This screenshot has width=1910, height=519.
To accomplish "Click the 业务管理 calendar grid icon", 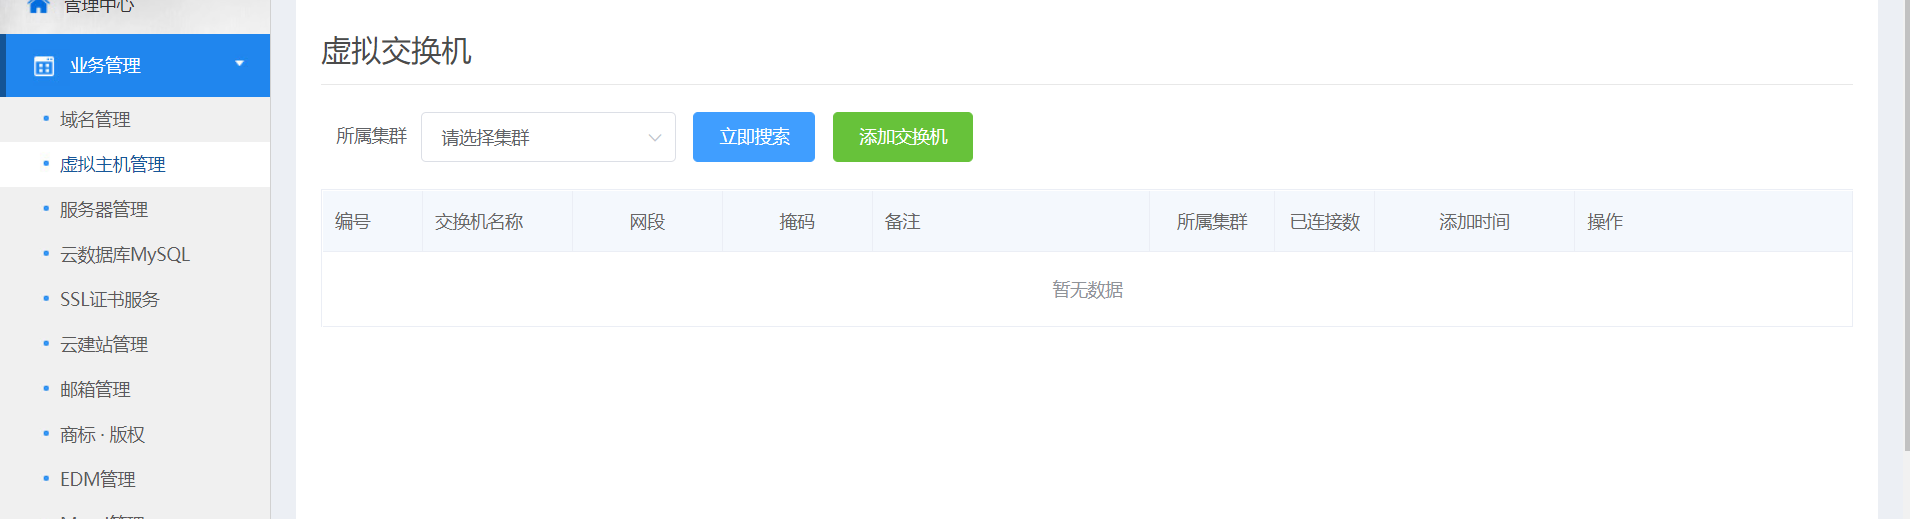I will [x=44, y=66].
